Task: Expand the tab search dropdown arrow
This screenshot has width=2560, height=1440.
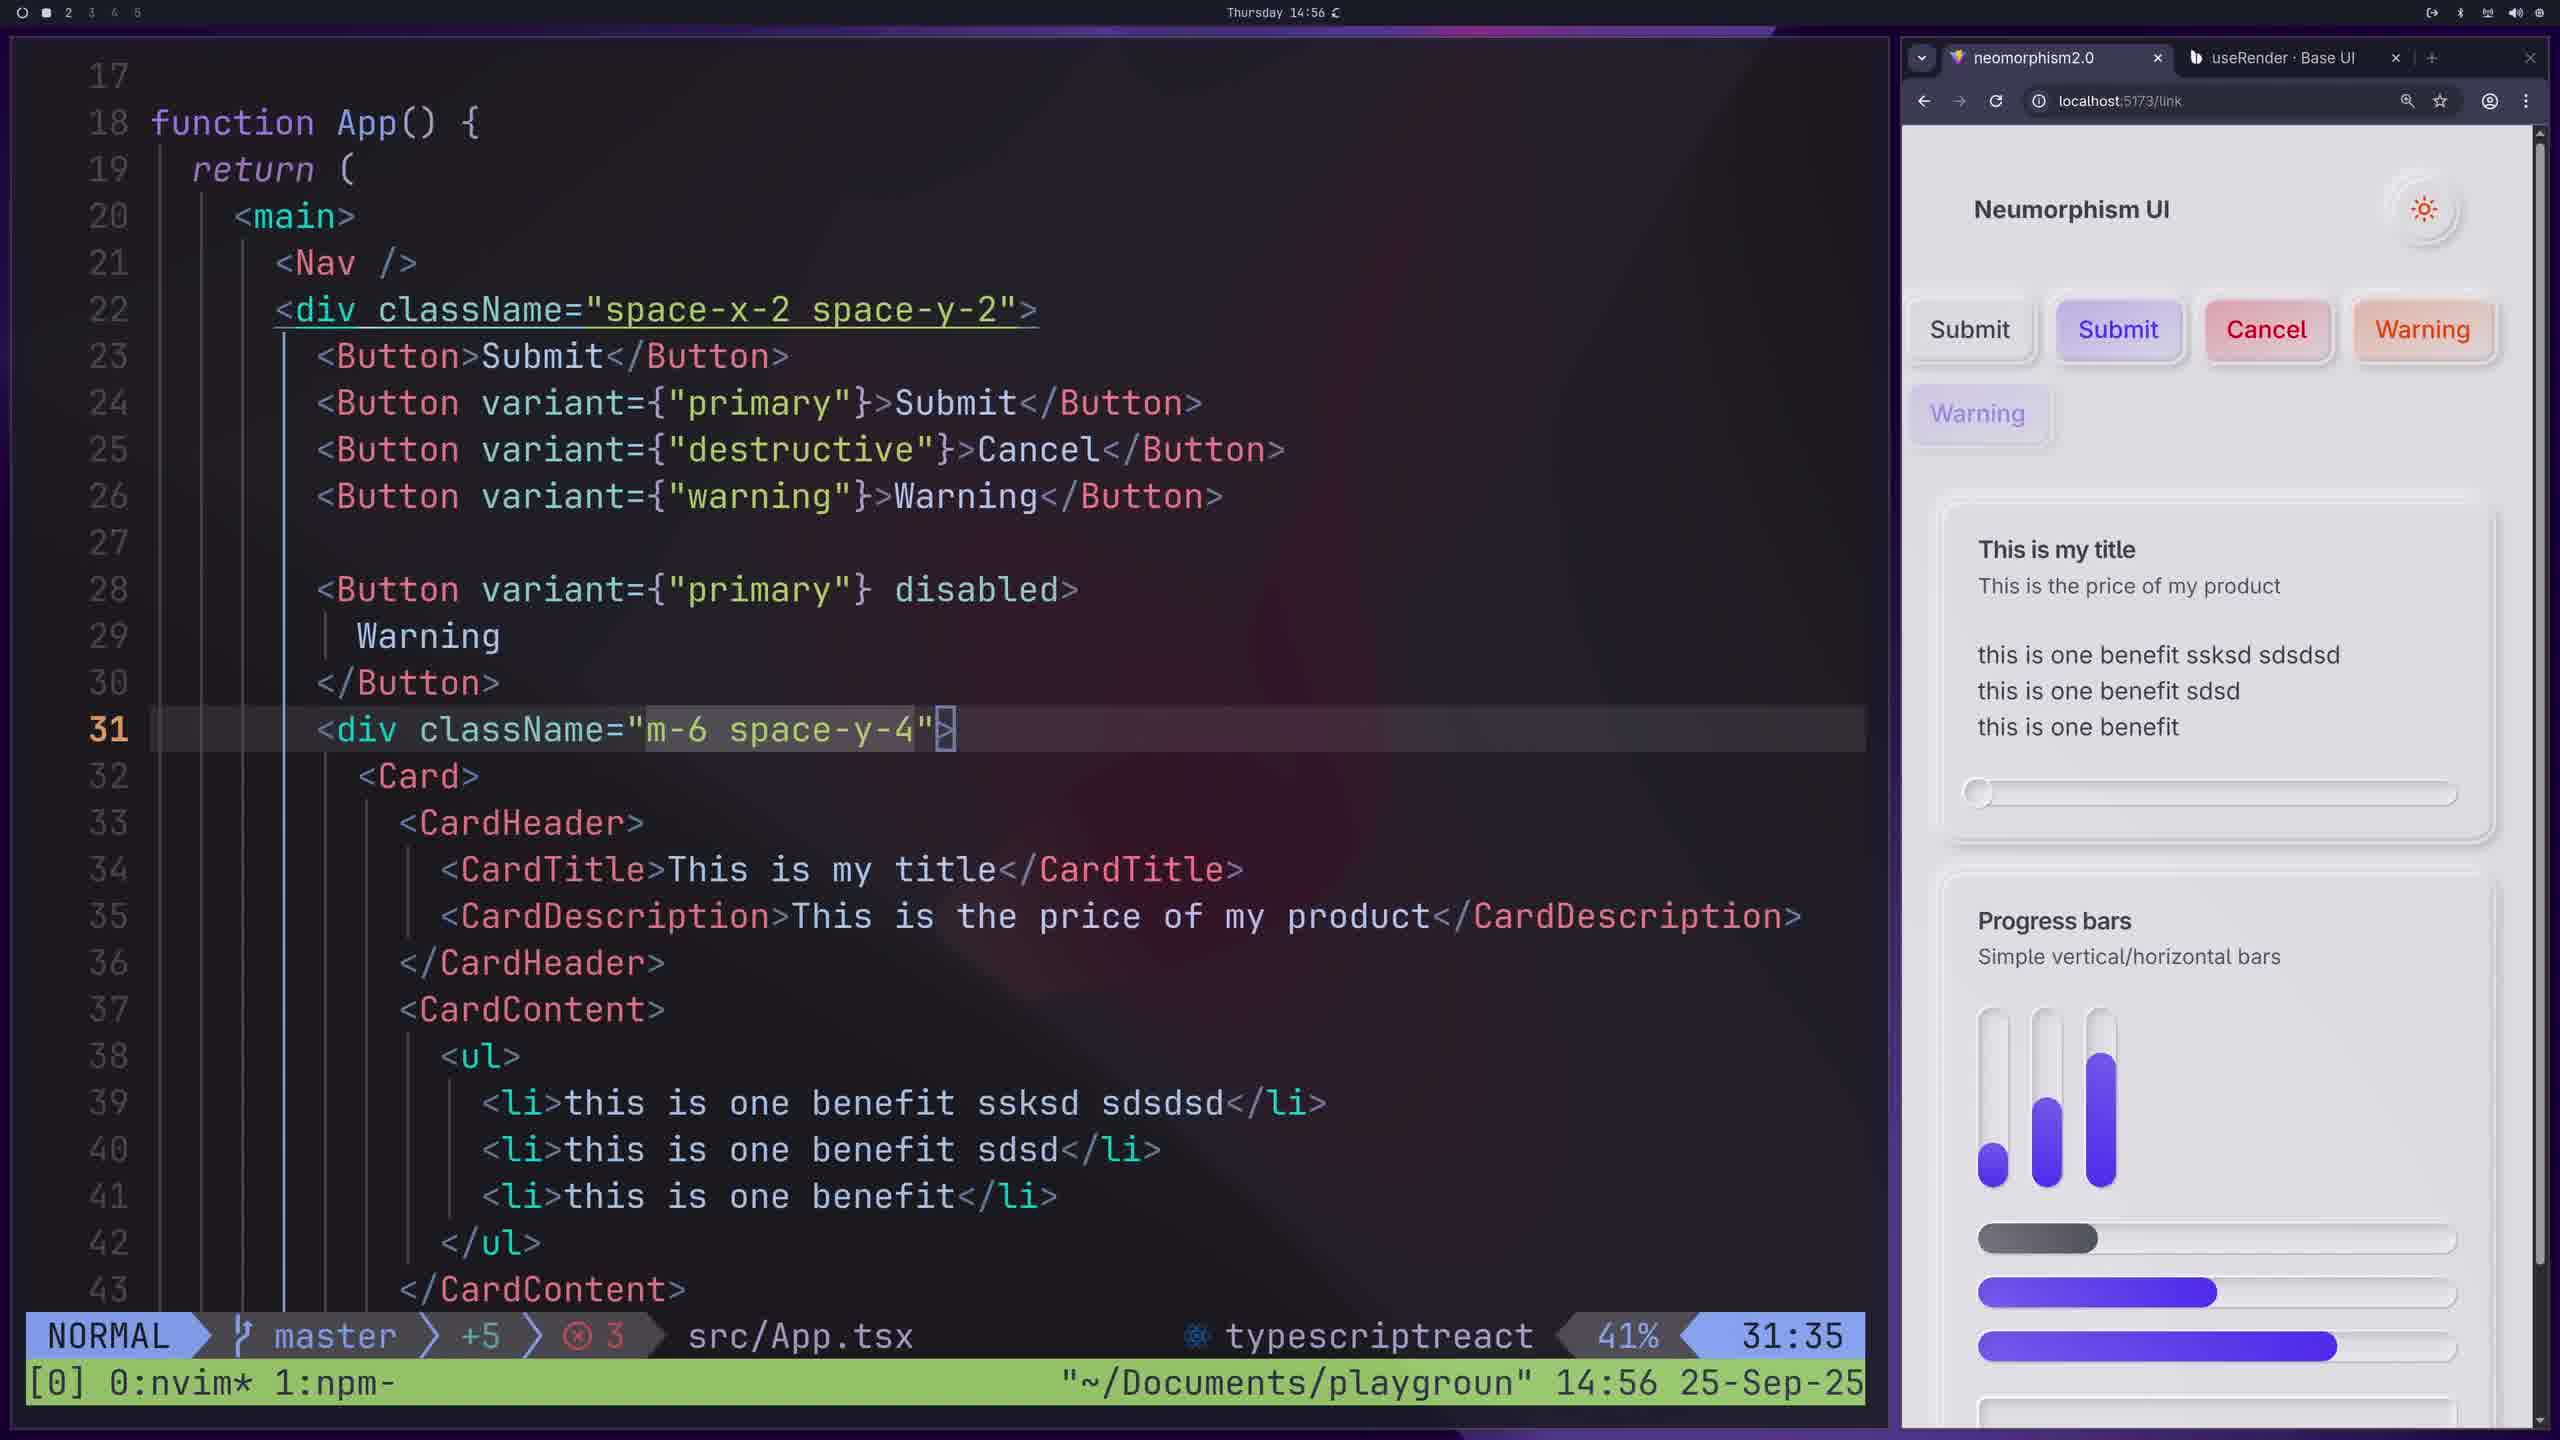Action: pyautogui.click(x=1921, y=58)
